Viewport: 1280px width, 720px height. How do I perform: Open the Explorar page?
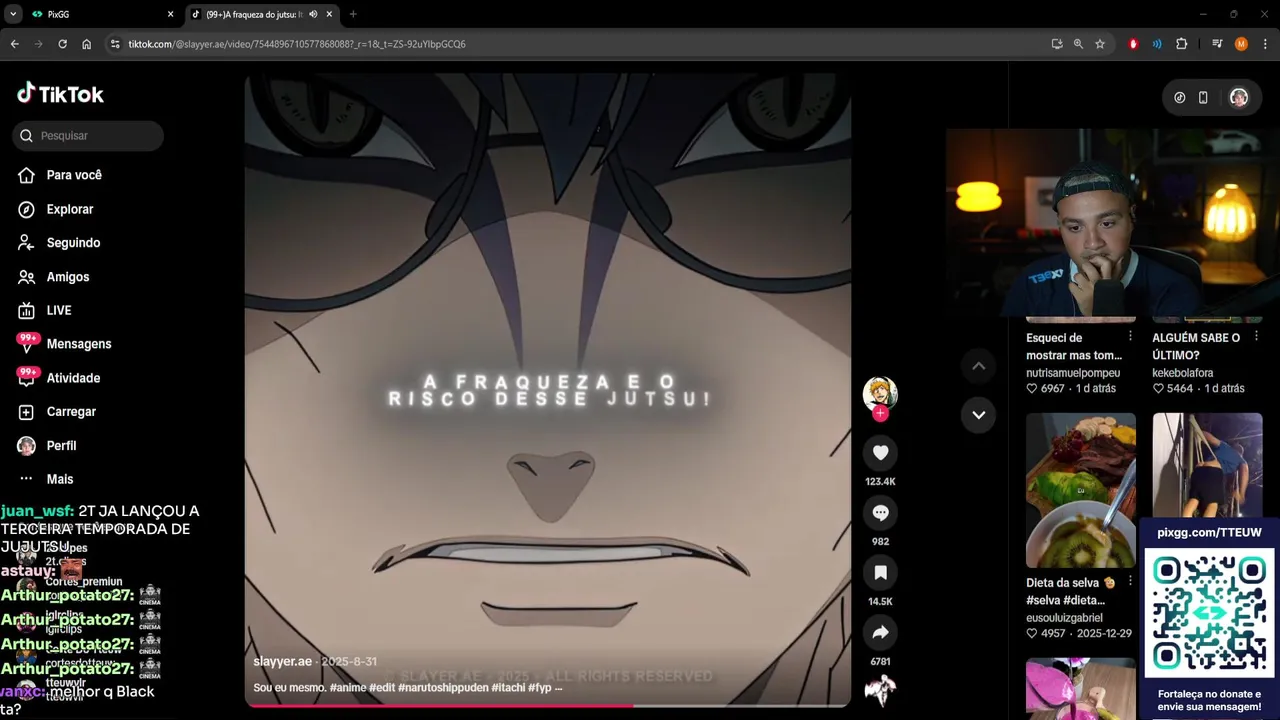[x=56, y=209]
